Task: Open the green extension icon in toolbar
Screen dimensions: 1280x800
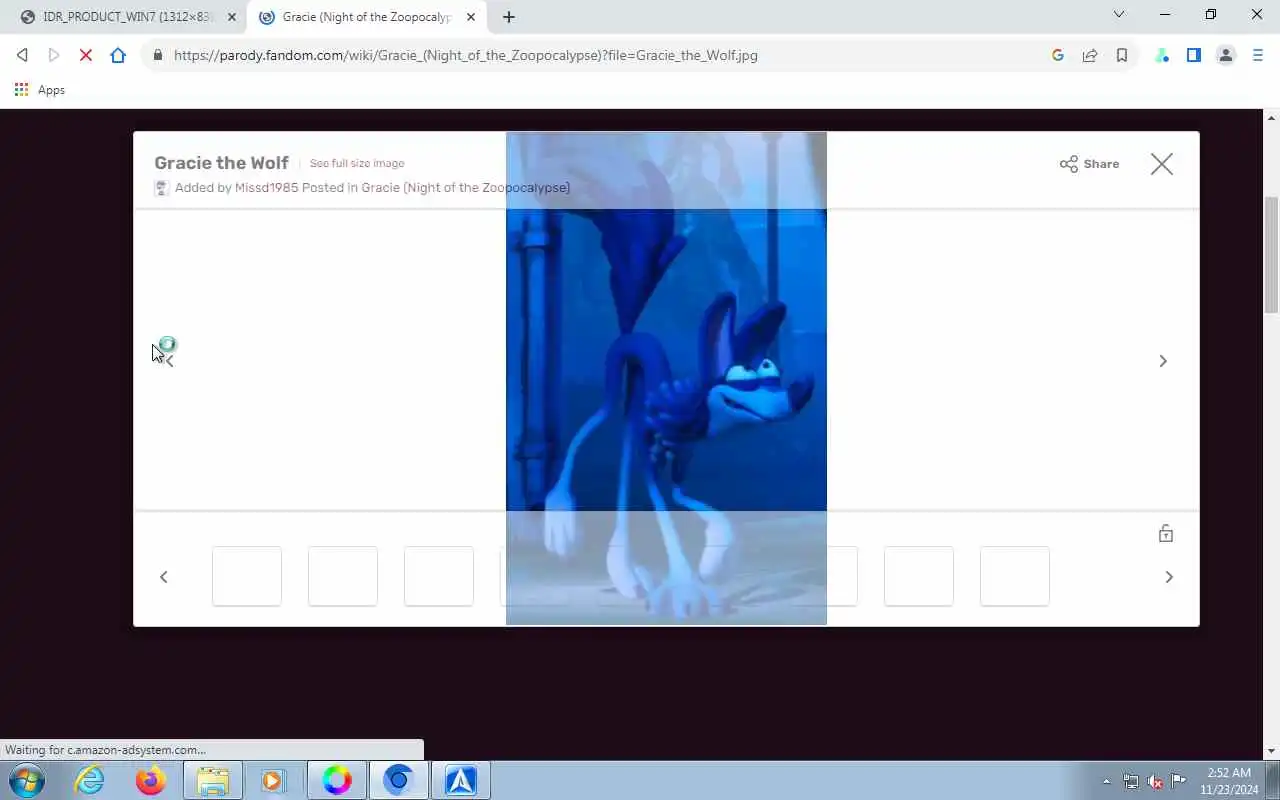Action: [x=1162, y=55]
